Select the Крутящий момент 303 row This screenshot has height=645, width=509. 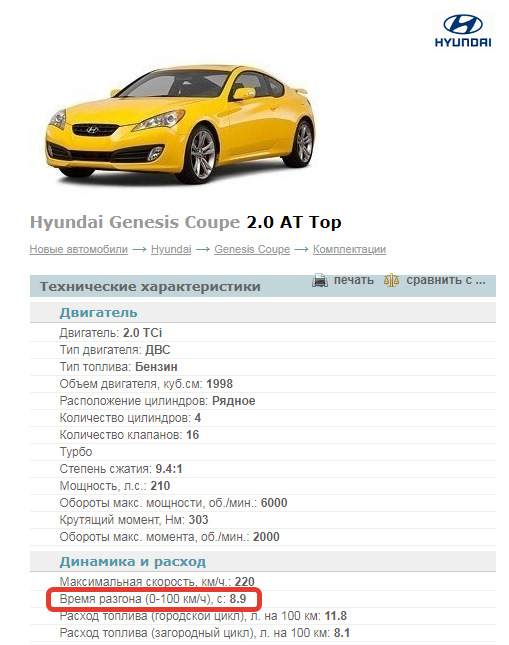pyautogui.click(x=263, y=520)
